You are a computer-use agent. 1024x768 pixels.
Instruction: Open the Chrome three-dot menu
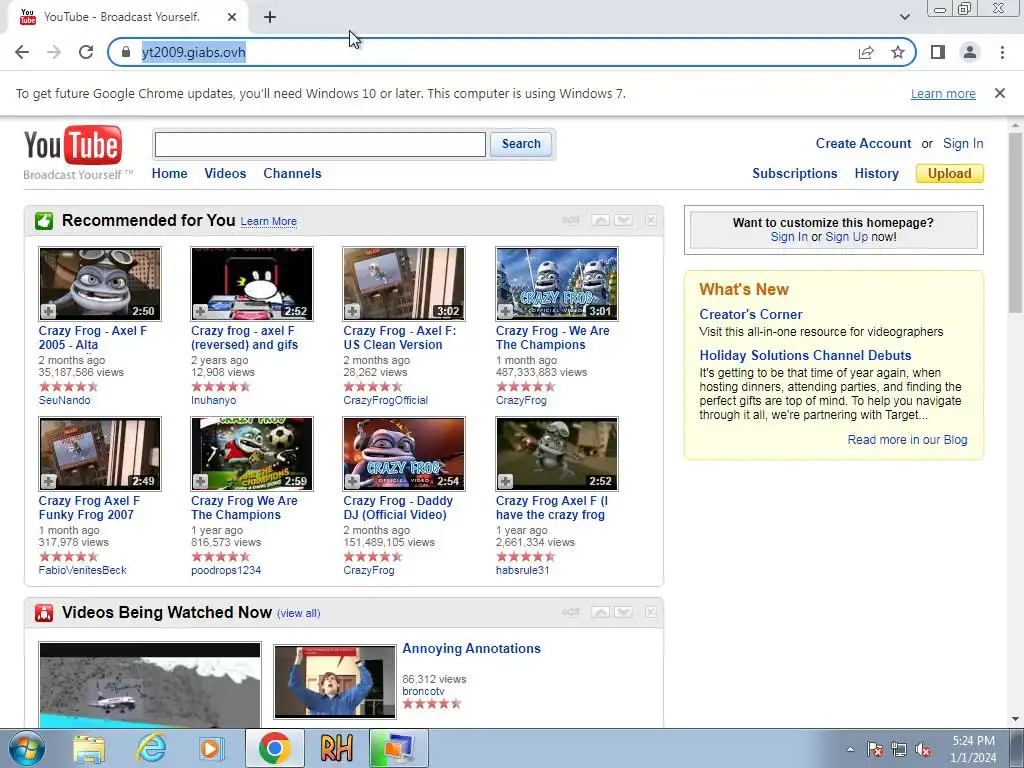[1002, 52]
